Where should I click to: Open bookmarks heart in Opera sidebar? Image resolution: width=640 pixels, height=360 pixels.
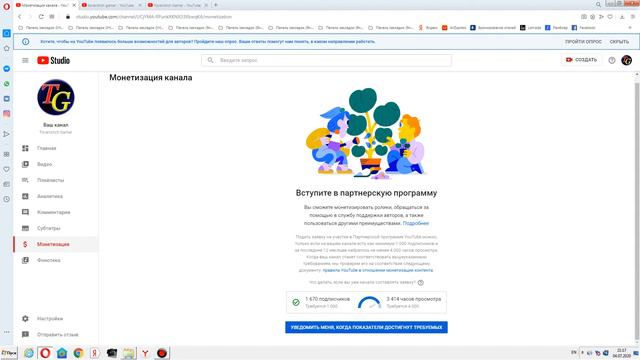click(x=7, y=169)
